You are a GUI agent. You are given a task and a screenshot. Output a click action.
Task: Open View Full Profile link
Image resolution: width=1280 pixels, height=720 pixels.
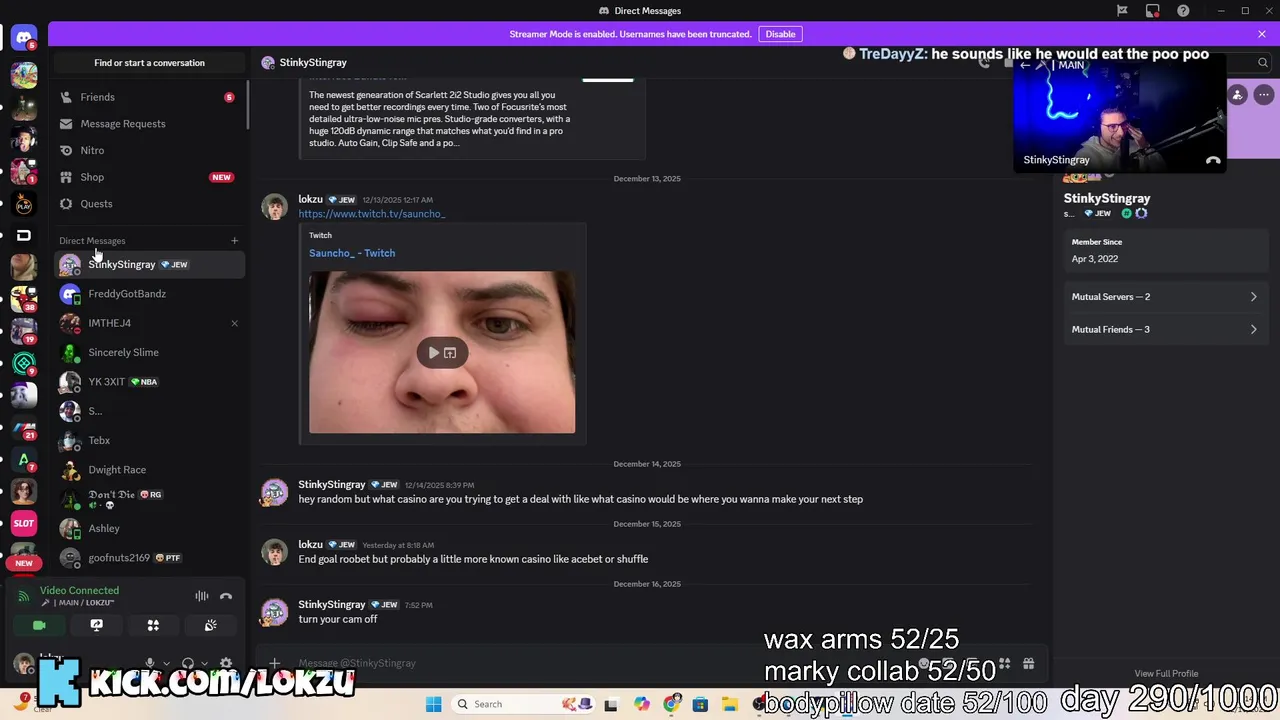1166,674
